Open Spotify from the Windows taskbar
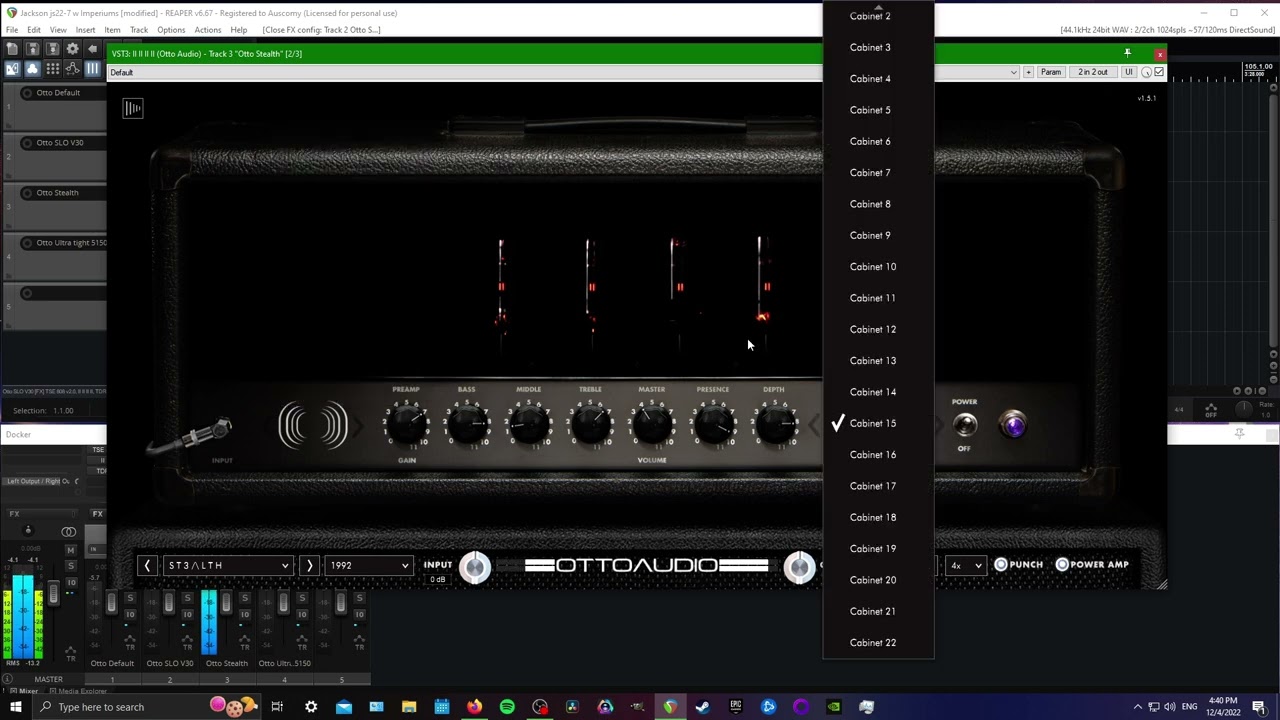Image resolution: width=1280 pixels, height=720 pixels. point(507,707)
